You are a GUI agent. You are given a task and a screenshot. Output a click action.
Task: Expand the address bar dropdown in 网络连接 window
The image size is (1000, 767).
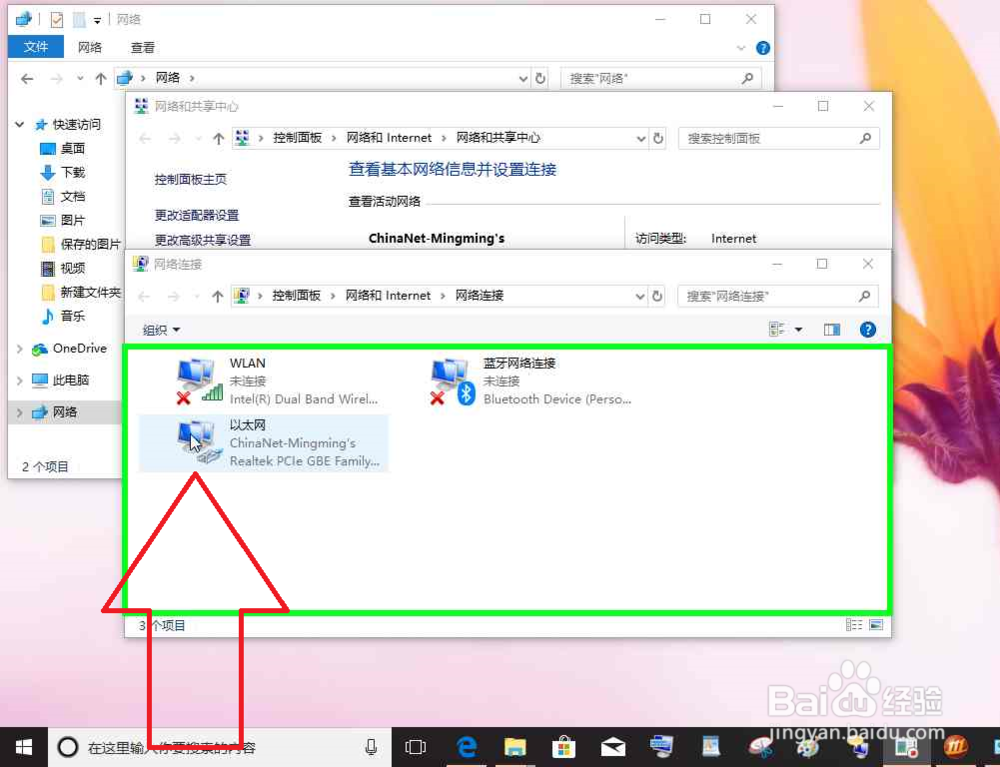click(640, 296)
